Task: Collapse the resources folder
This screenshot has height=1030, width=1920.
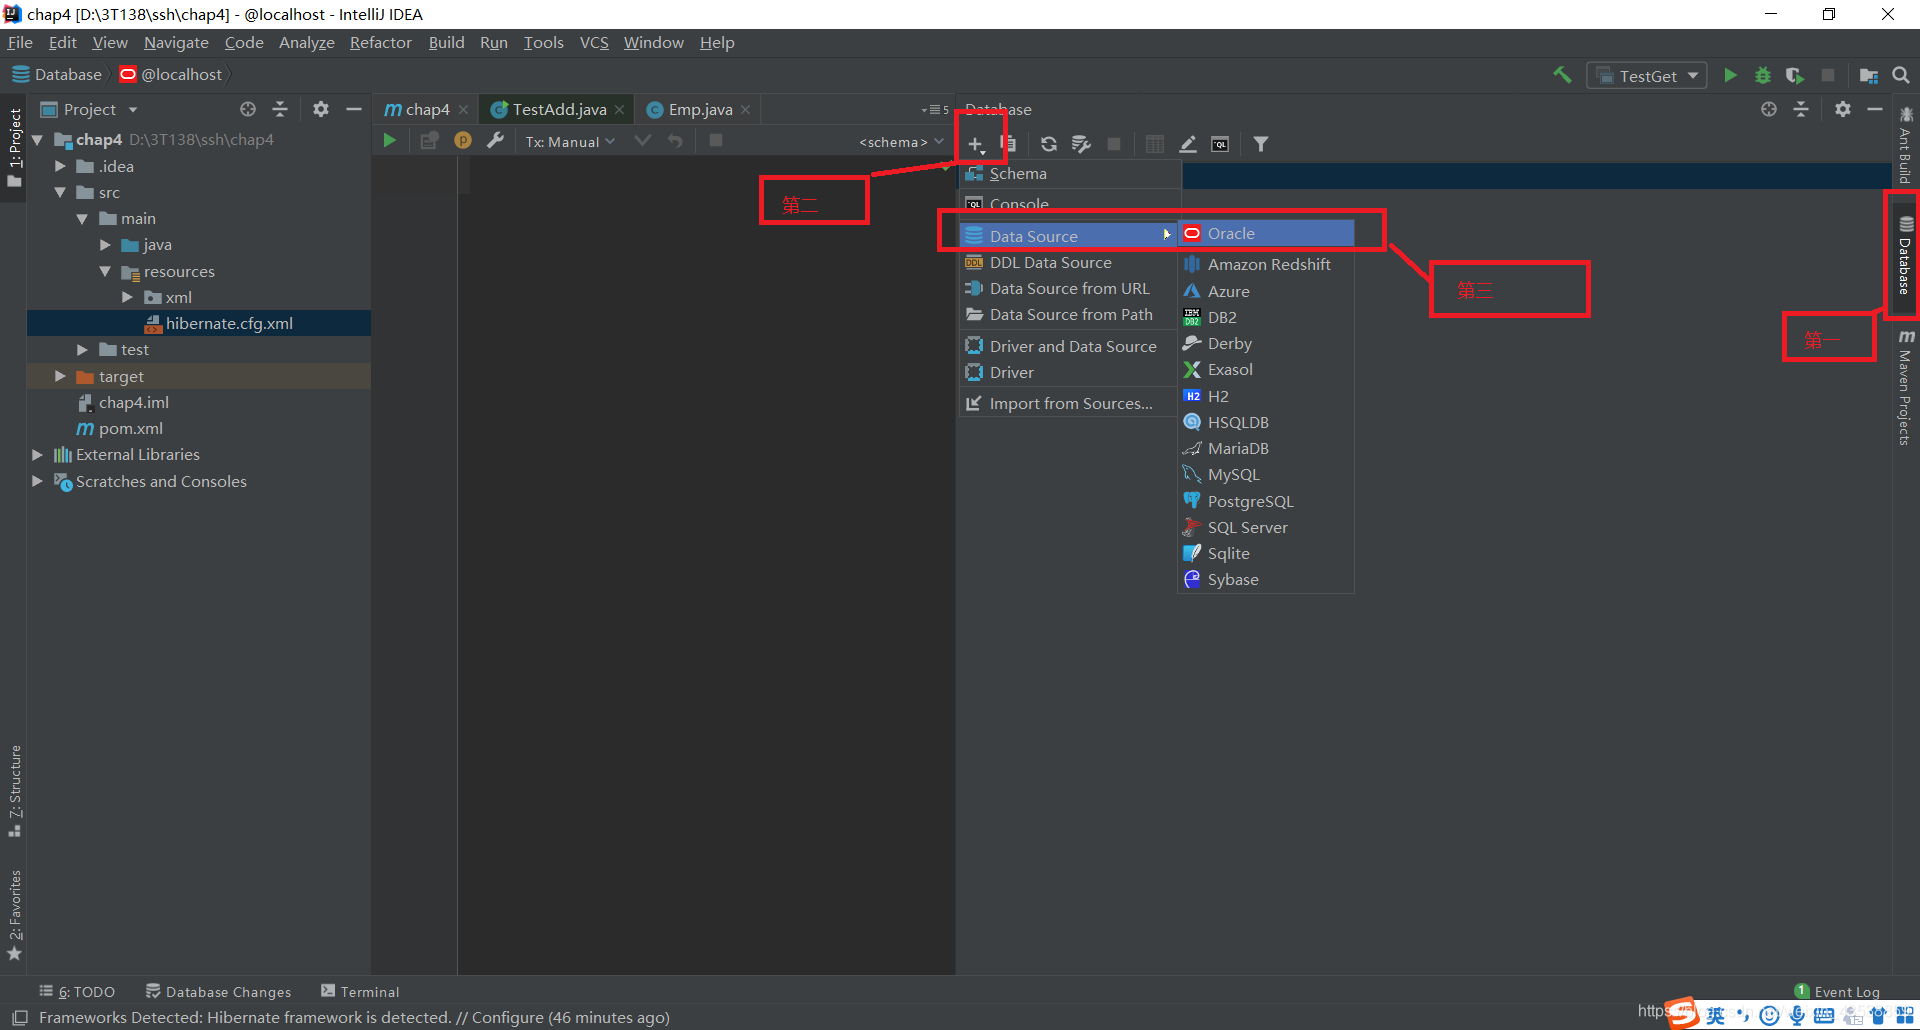Action: click(105, 271)
